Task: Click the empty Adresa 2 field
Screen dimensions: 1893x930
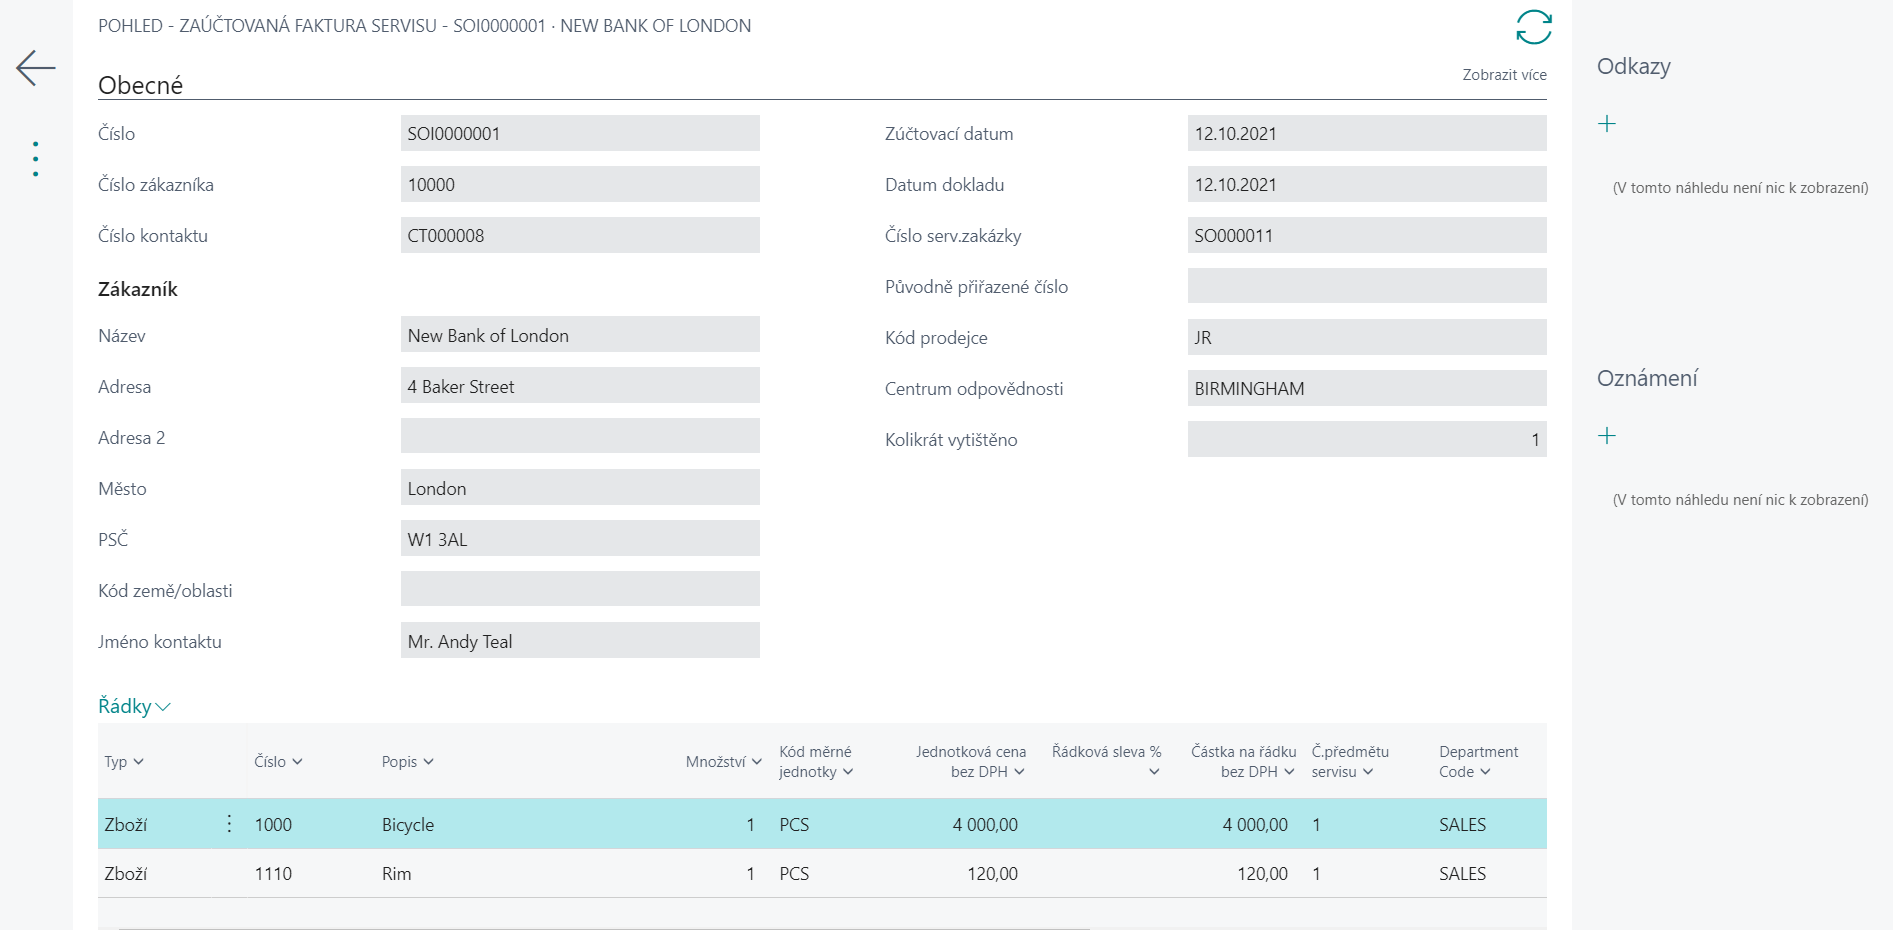Action: pyautogui.click(x=580, y=437)
